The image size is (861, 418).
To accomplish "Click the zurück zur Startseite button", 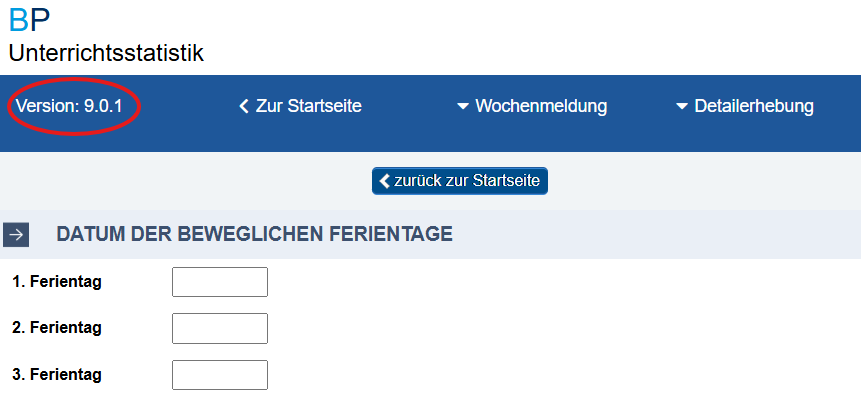I will pyautogui.click(x=460, y=181).
